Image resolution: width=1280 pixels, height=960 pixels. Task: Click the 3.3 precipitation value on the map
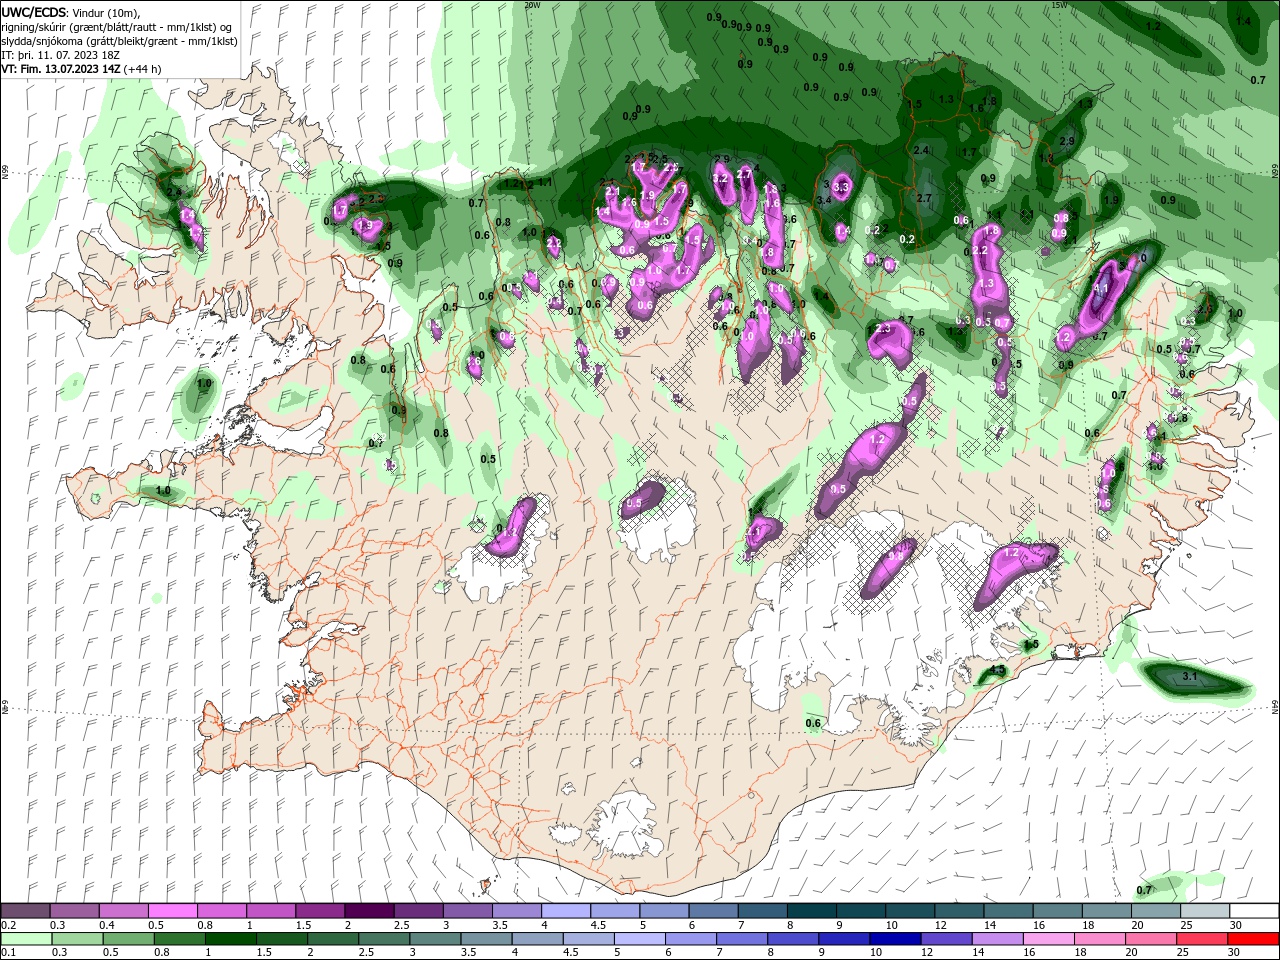(x=841, y=187)
